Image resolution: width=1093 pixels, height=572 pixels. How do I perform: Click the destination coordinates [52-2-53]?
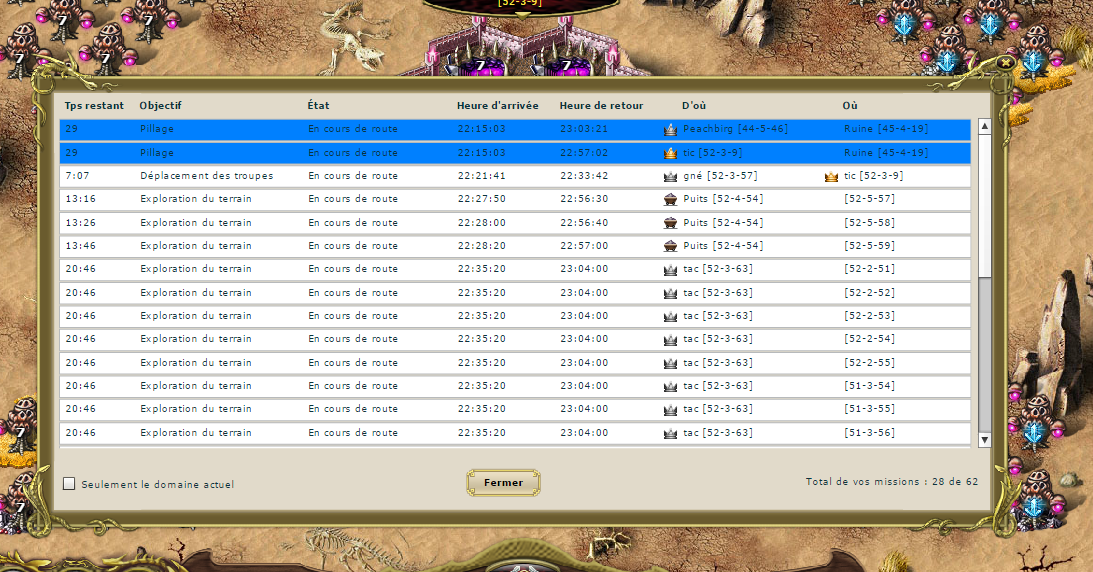click(869, 316)
